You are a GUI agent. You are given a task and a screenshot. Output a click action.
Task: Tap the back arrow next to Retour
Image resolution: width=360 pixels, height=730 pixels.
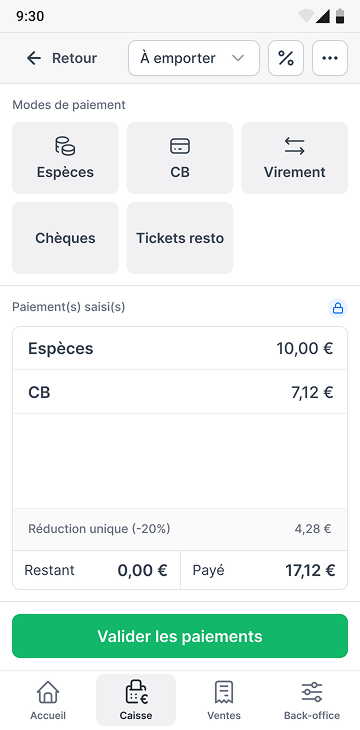[34, 58]
